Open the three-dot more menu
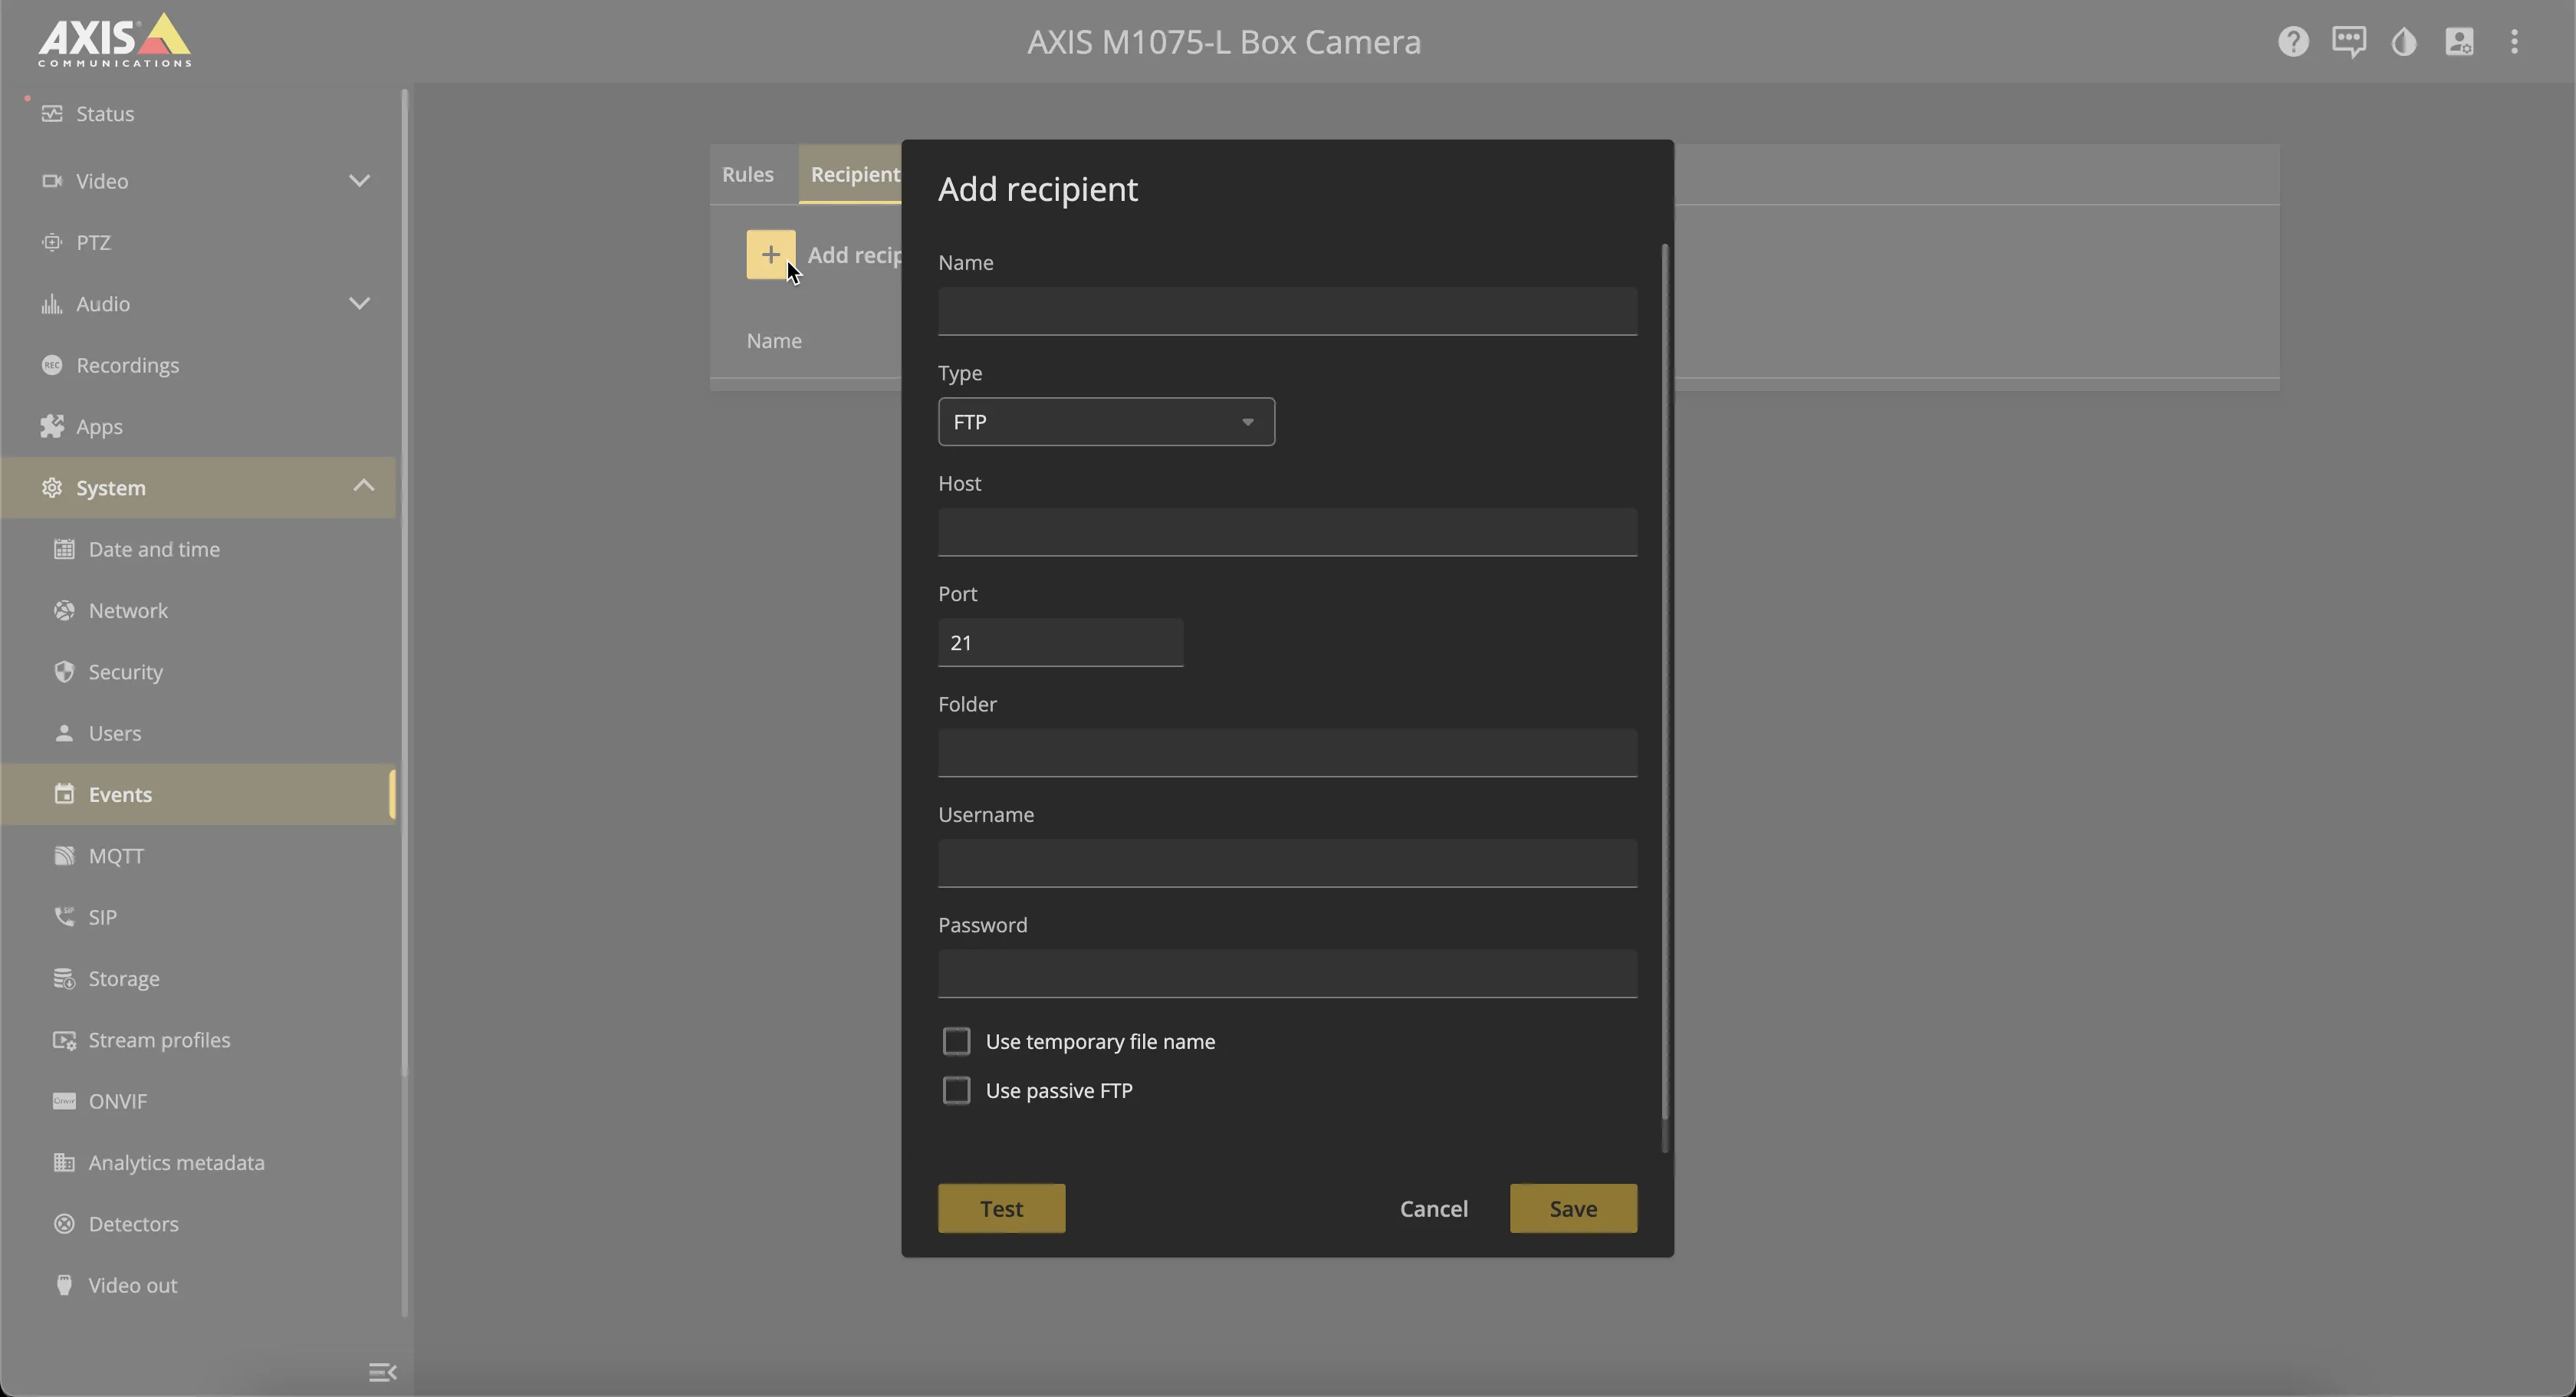2576x1397 pixels. [x=2514, y=42]
